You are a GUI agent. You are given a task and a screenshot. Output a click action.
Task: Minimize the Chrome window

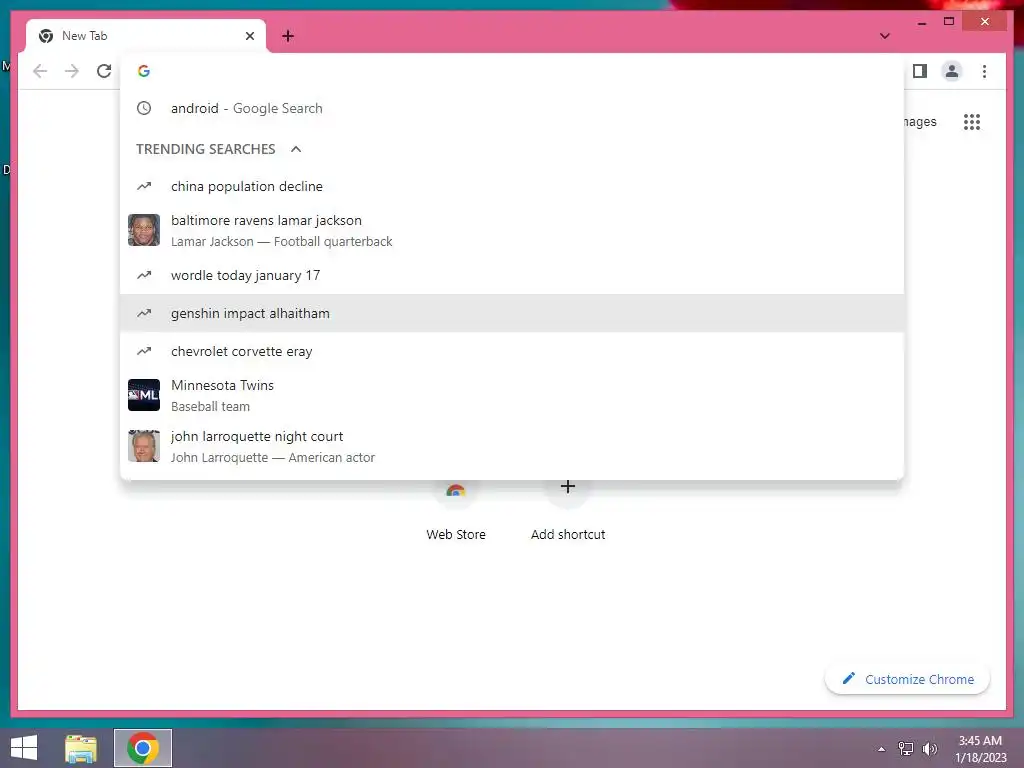coord(921,22)
